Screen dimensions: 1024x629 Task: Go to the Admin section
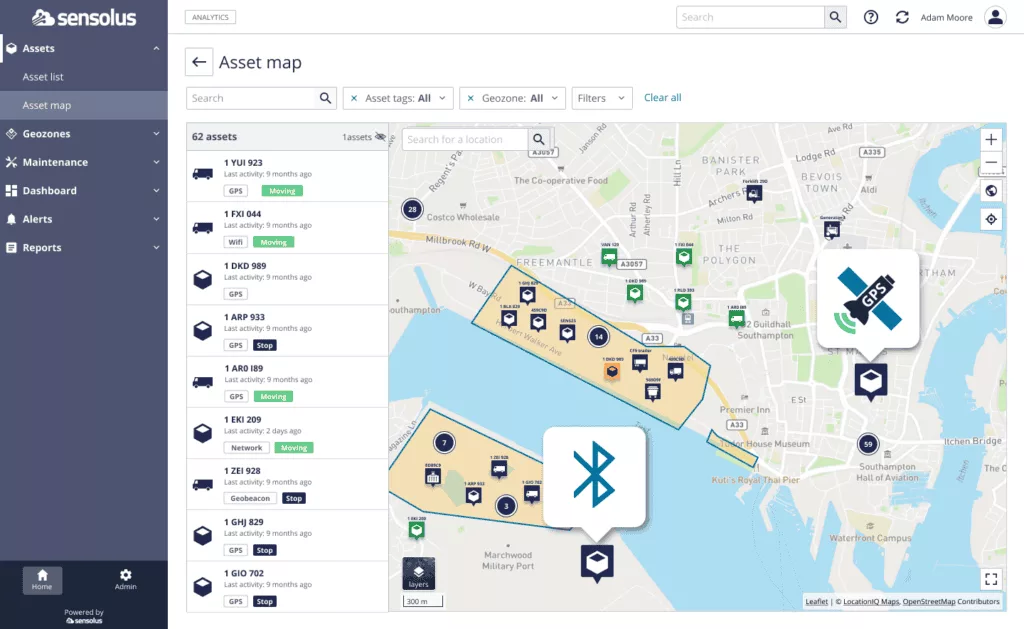coord(125,580)
